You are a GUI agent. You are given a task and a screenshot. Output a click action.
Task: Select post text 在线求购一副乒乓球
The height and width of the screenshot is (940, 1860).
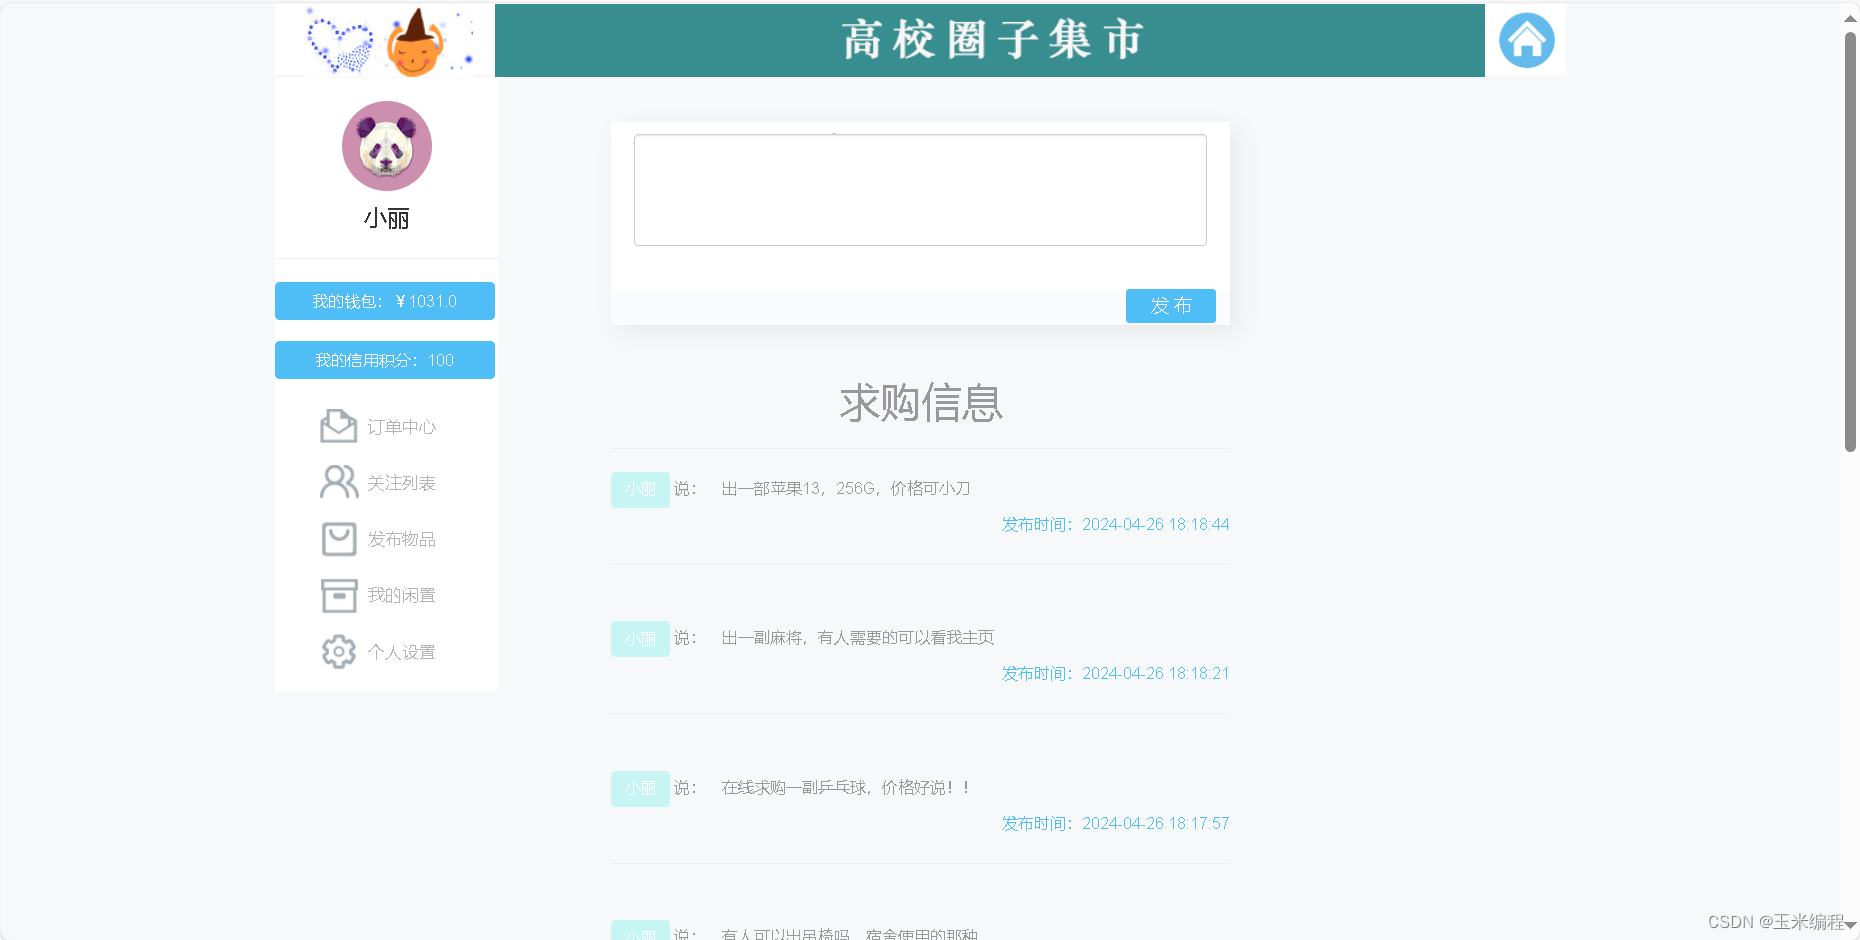tap(846, 787)
